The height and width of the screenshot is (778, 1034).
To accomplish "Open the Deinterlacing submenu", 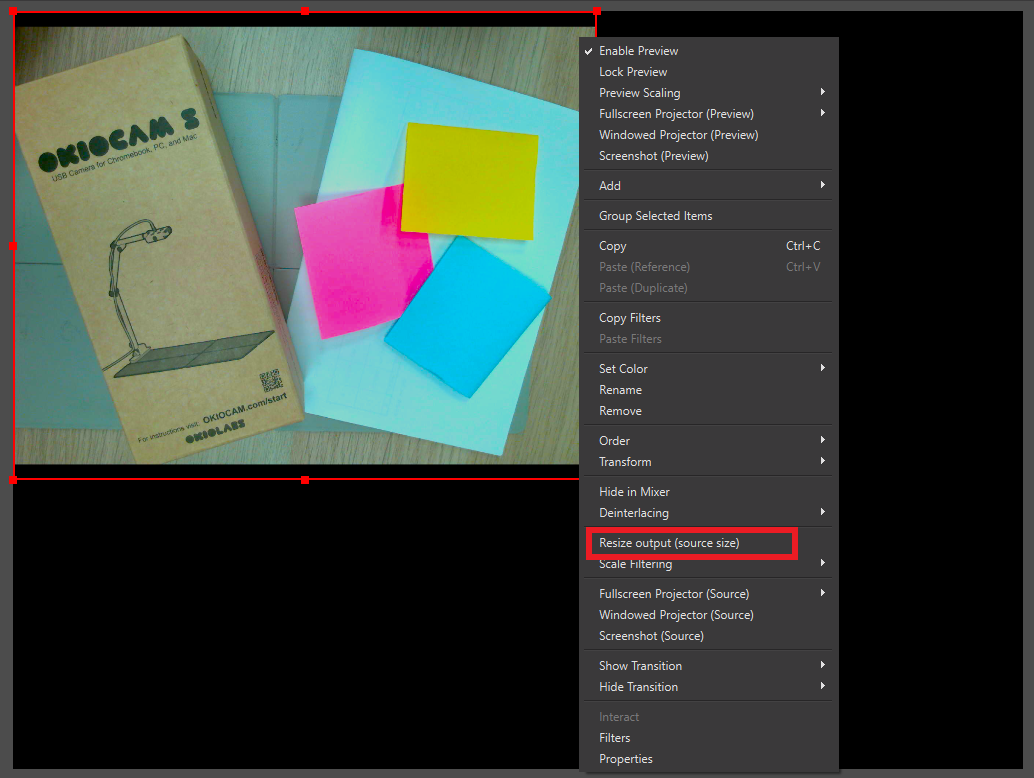I will click(x=634, y=513).
